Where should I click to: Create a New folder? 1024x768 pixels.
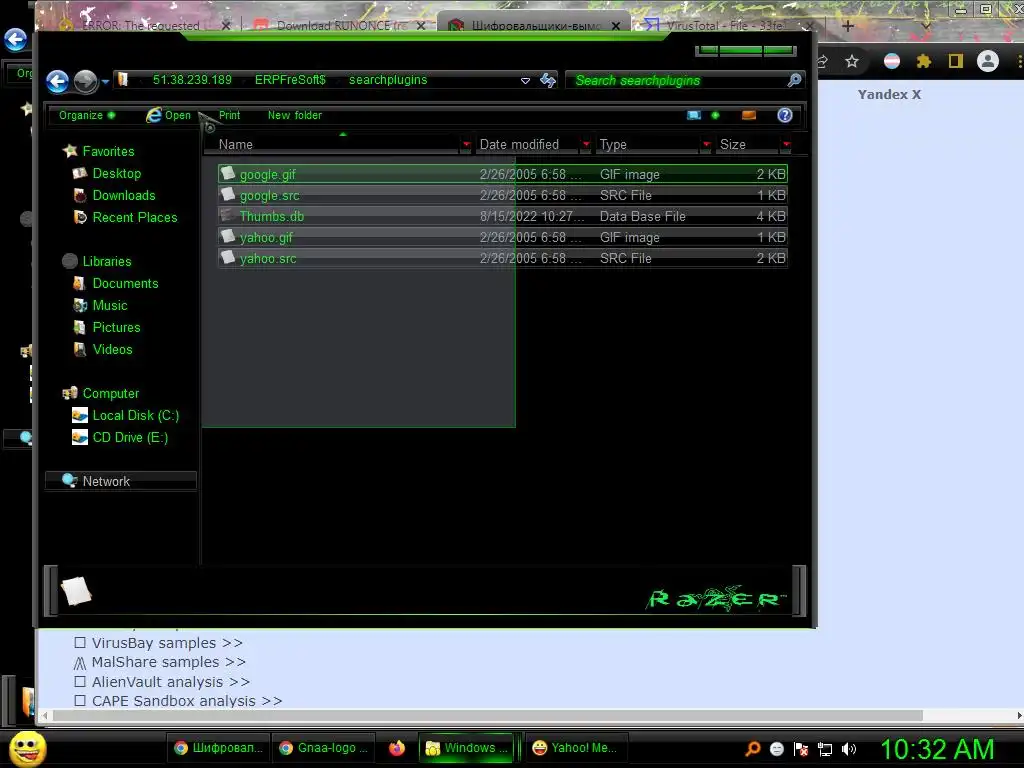[x=295, y=115]
